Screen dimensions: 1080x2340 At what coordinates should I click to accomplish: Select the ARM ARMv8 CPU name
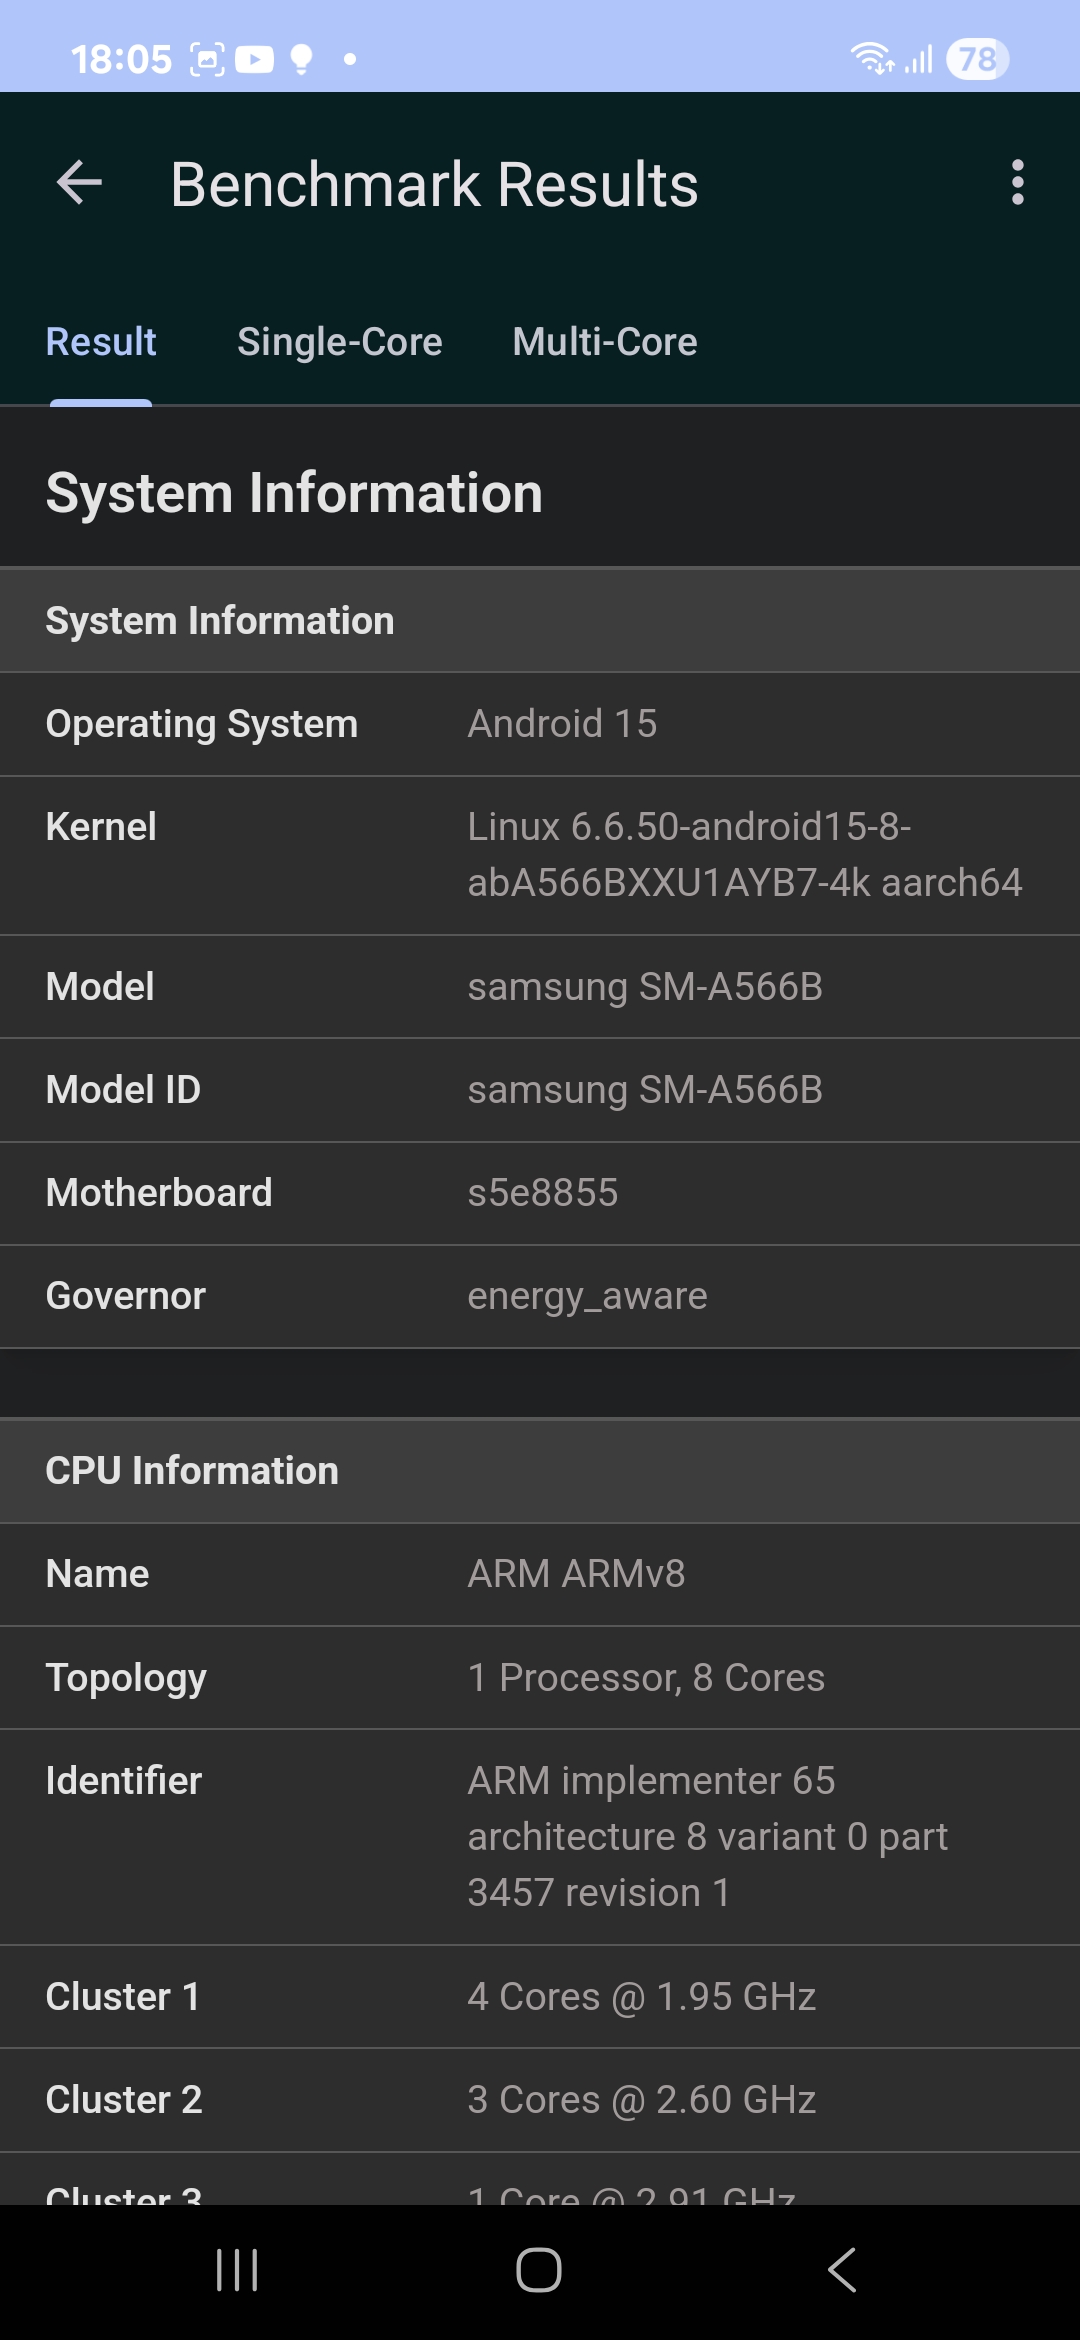577,1574
